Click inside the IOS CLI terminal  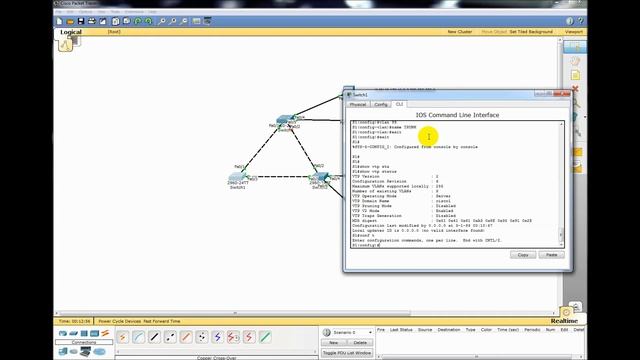point(454,184)
